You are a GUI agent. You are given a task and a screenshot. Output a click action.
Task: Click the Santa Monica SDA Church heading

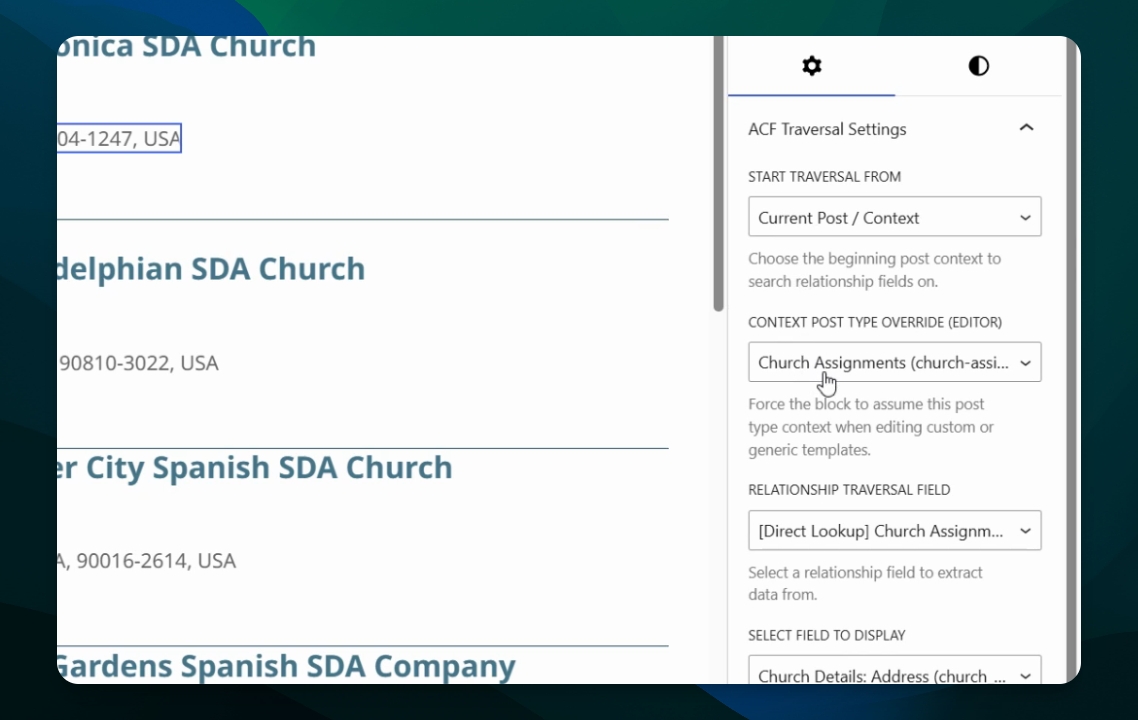(187, 47)
